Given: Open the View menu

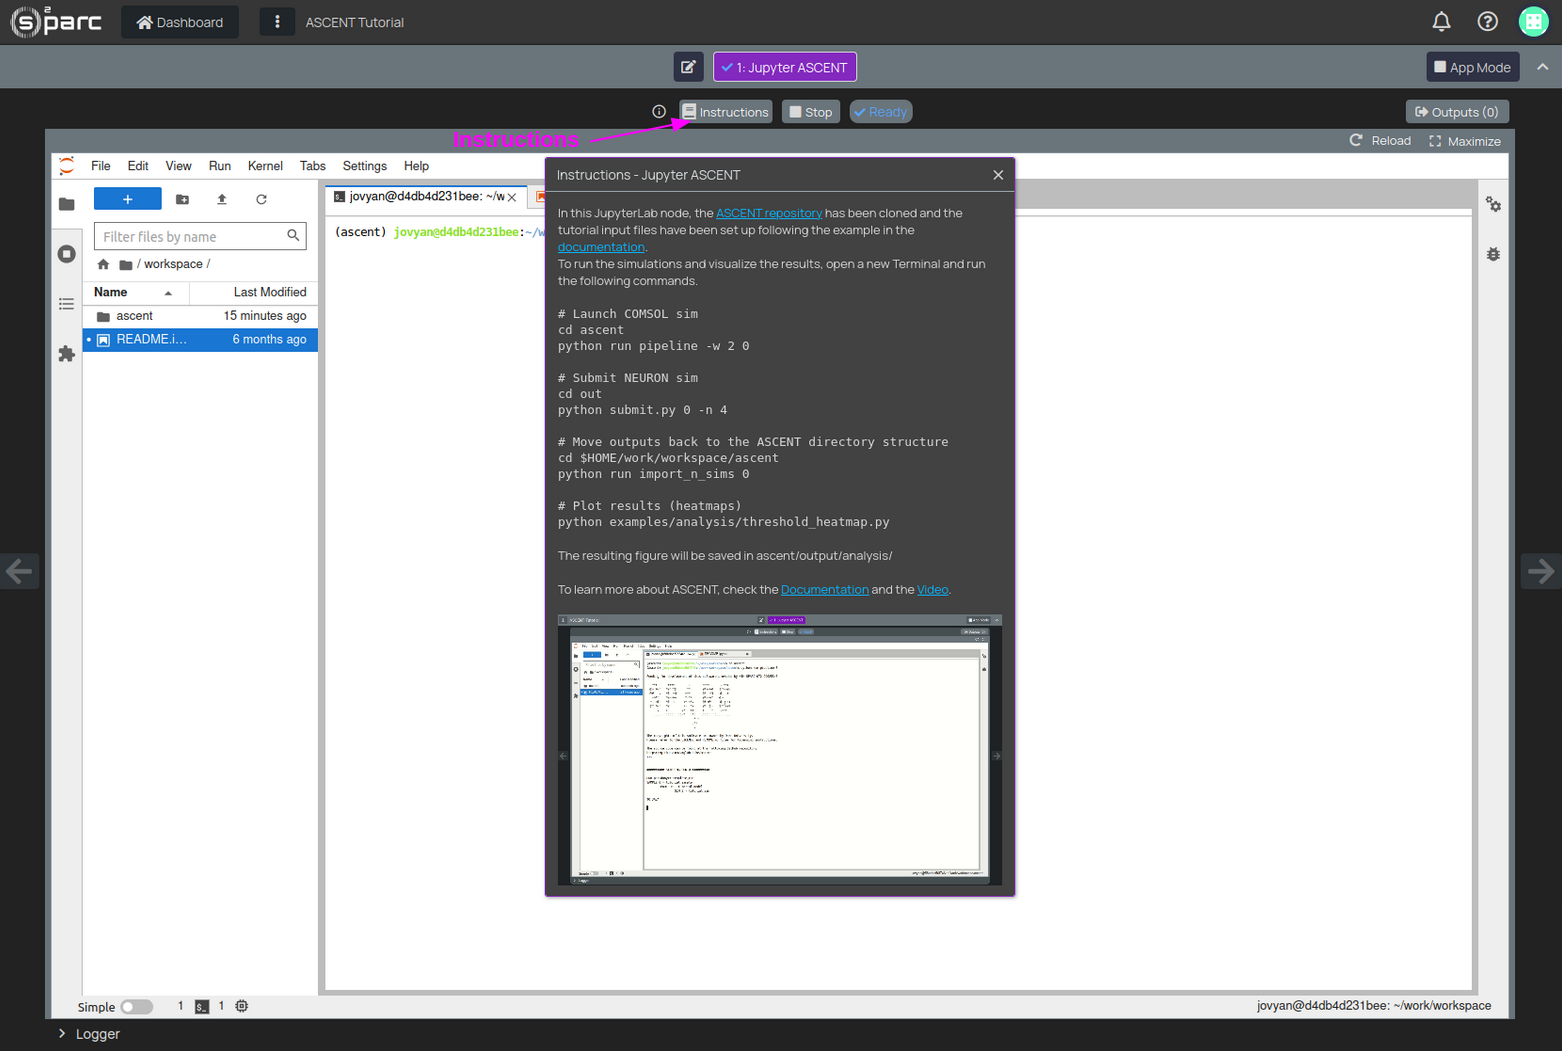Looking at the screenshot, I should [178, 166].
